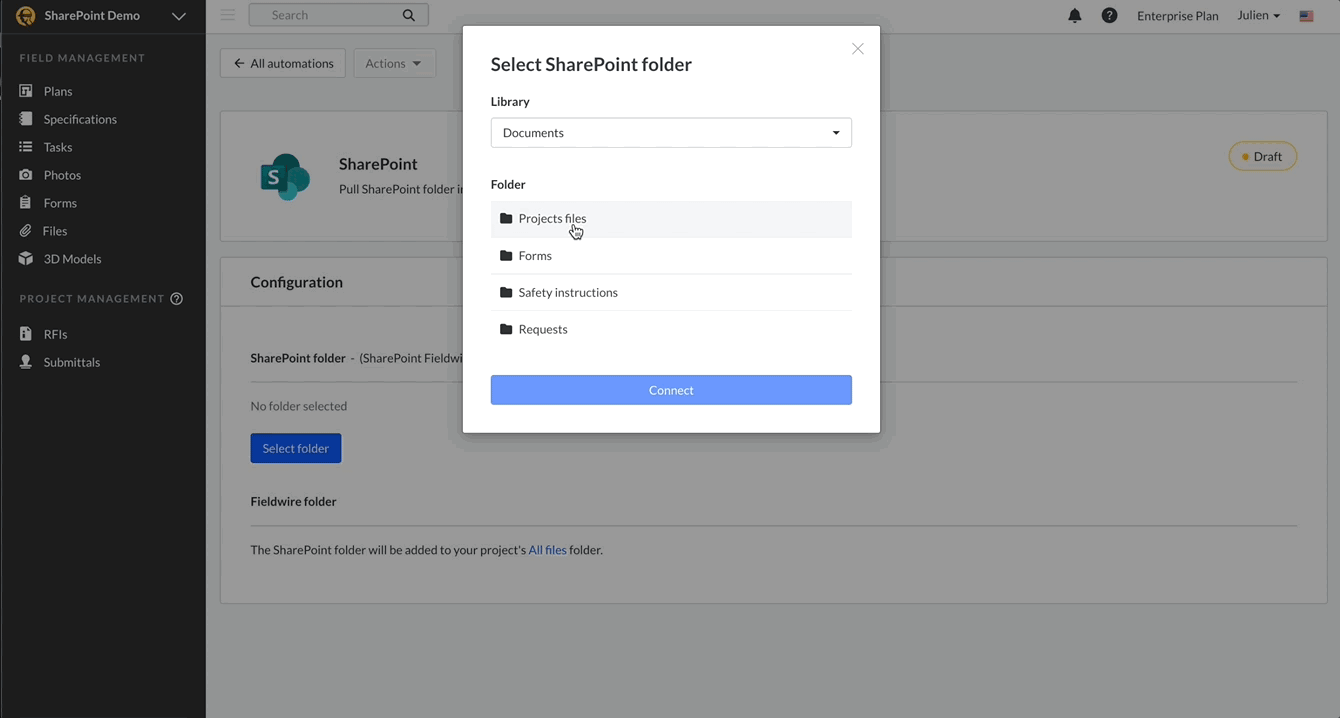Open the Julien account menu
1340x718 pixels.
[1257, 15]
